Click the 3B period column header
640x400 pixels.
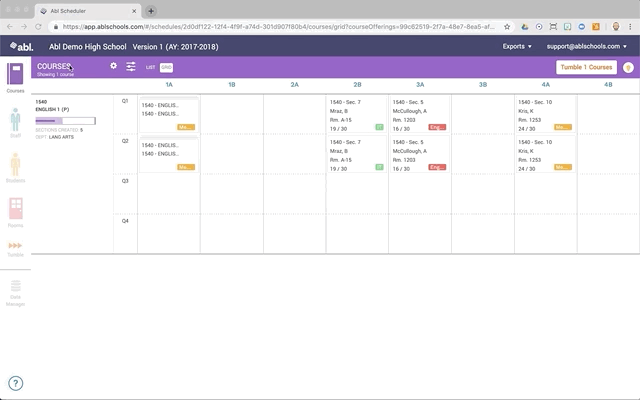tap(483, 84)
